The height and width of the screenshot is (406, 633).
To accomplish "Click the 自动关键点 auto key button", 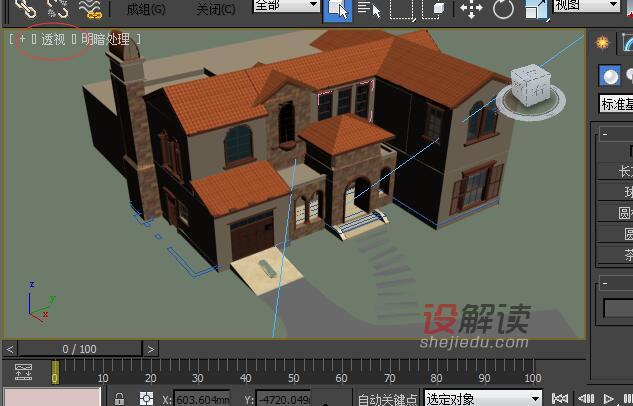I will [x=388, y=398].
